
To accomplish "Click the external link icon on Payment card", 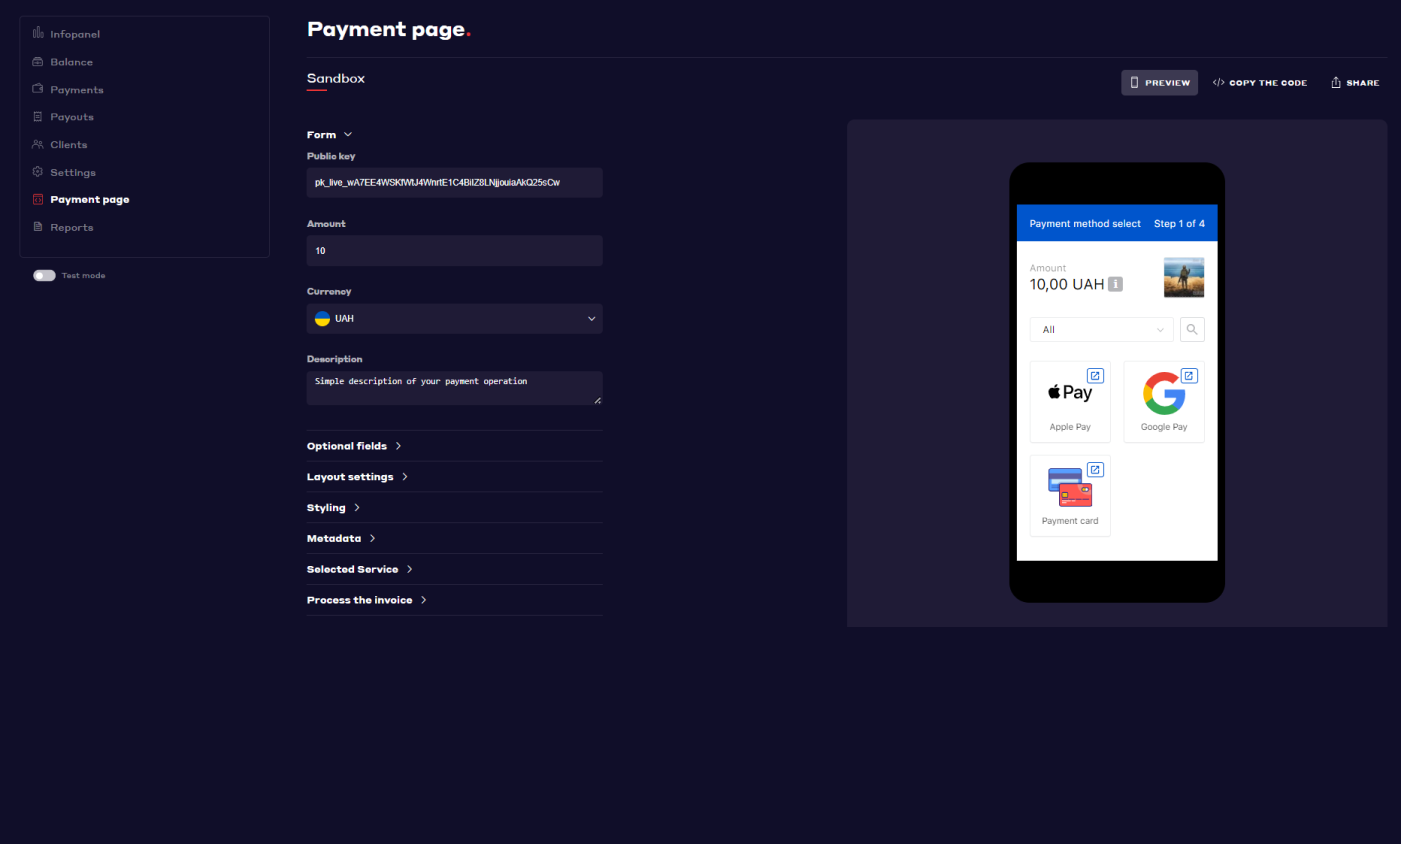I will (x=1095, y=470).
